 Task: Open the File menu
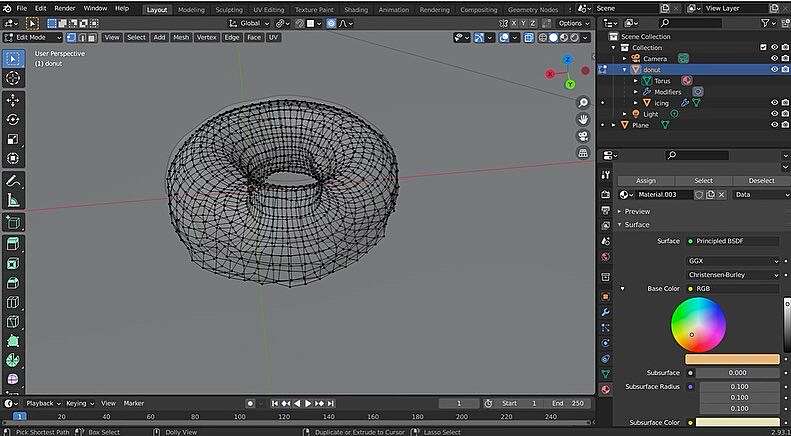[22, 9]
